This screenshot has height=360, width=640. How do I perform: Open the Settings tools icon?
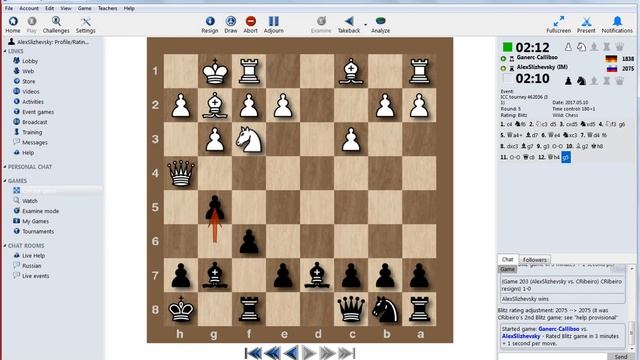pos(85,25)
